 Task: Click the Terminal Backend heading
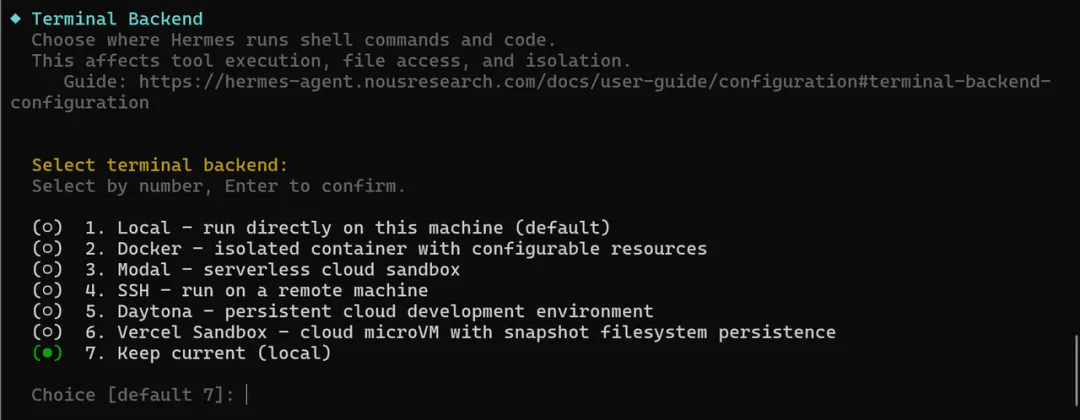[117, 19]
